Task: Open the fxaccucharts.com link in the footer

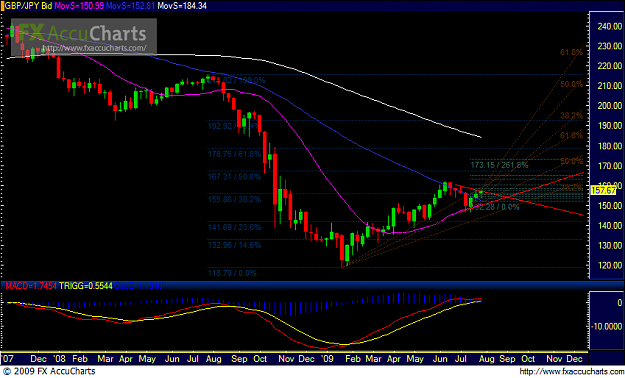Action: pyautogui.click(x=572, y=372)
